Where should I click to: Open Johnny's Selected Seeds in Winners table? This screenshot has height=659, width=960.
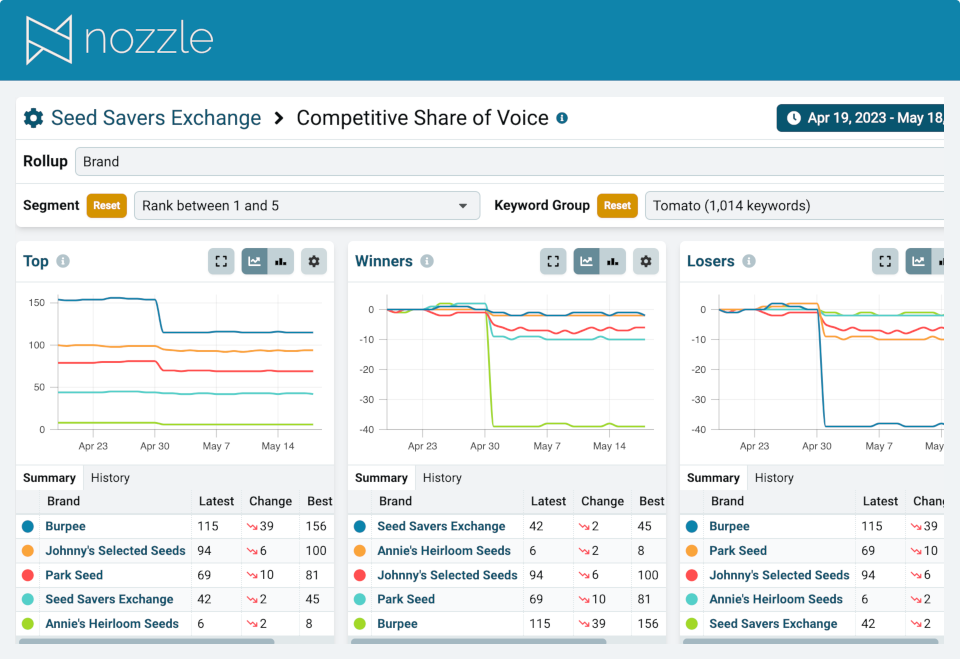point(447,575)
